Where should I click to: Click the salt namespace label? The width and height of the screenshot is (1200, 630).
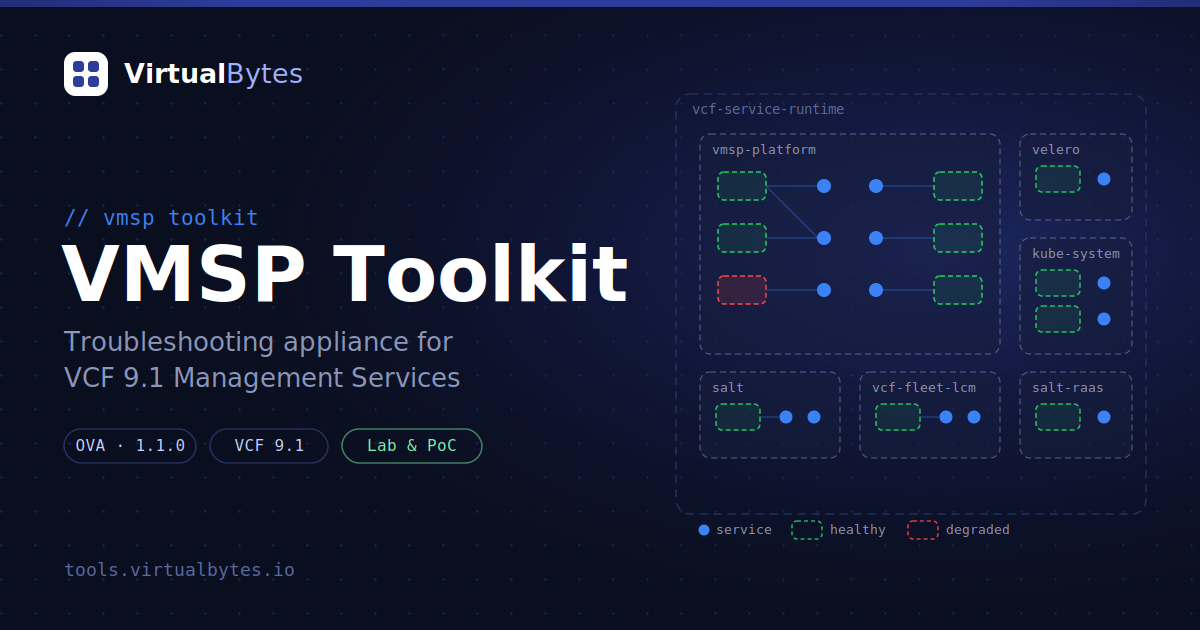728,388
